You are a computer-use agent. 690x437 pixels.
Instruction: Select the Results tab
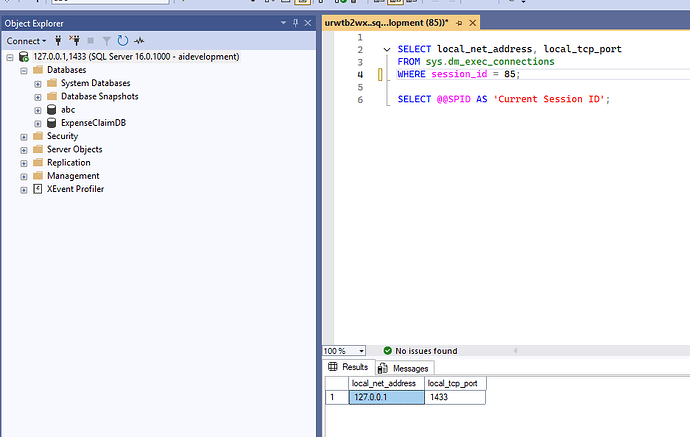(348, 367)
